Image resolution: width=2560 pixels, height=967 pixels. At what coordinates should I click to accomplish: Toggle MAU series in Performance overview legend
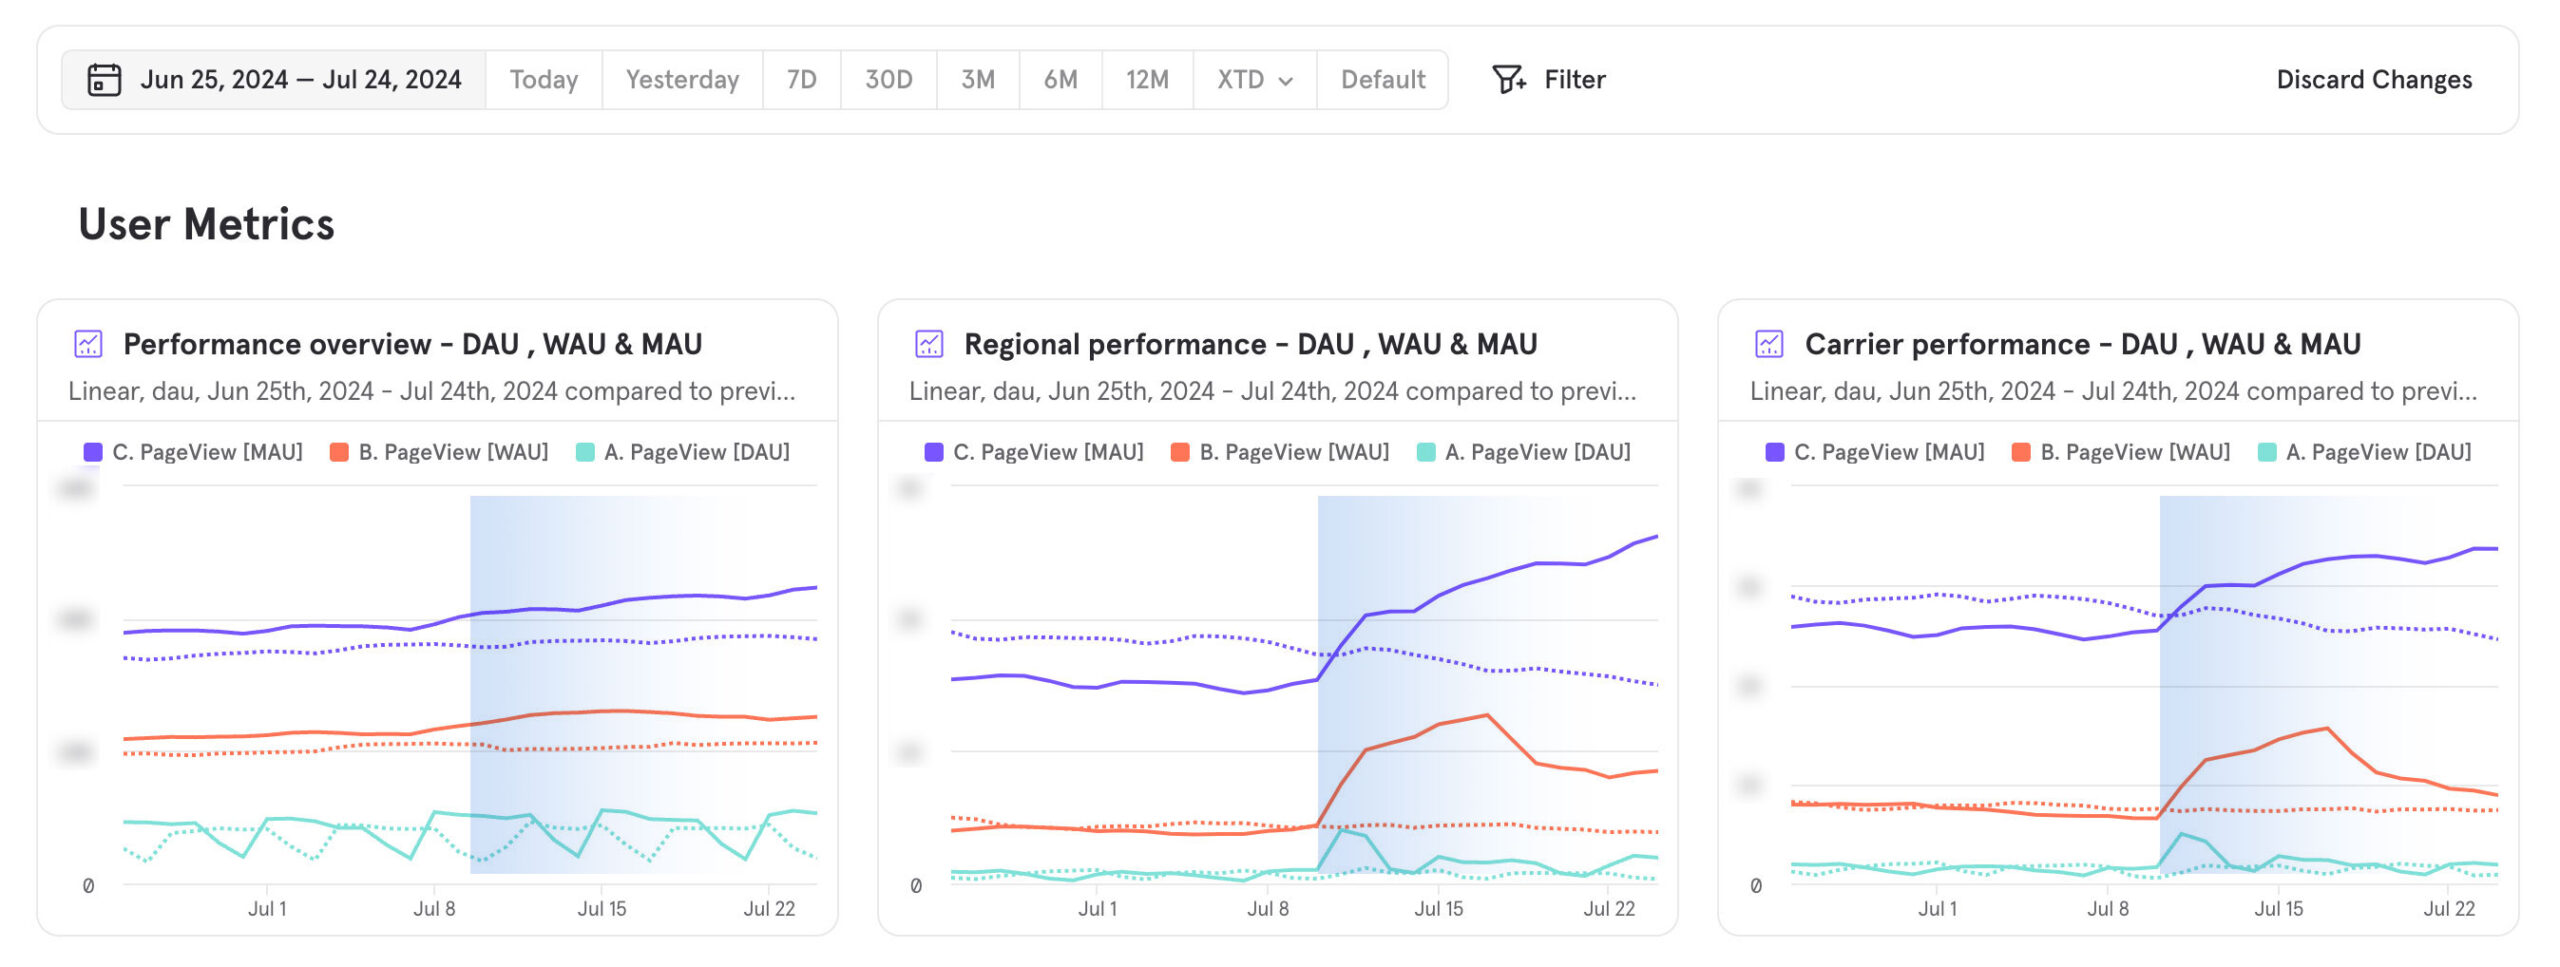coord(206,452)
